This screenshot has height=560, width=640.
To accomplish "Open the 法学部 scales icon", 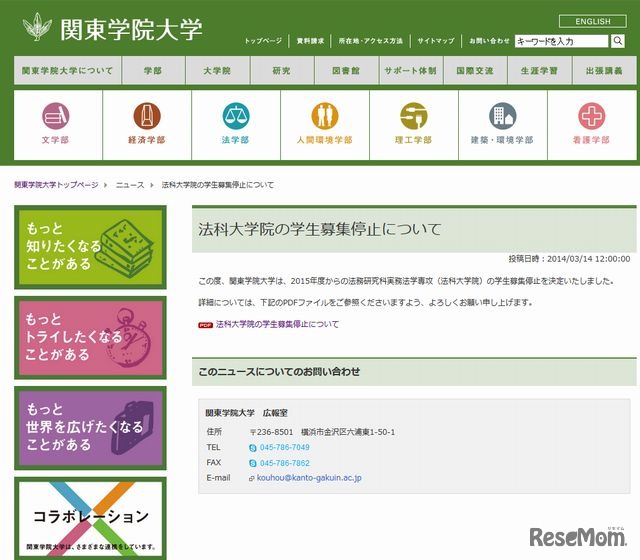I will 236,116.
